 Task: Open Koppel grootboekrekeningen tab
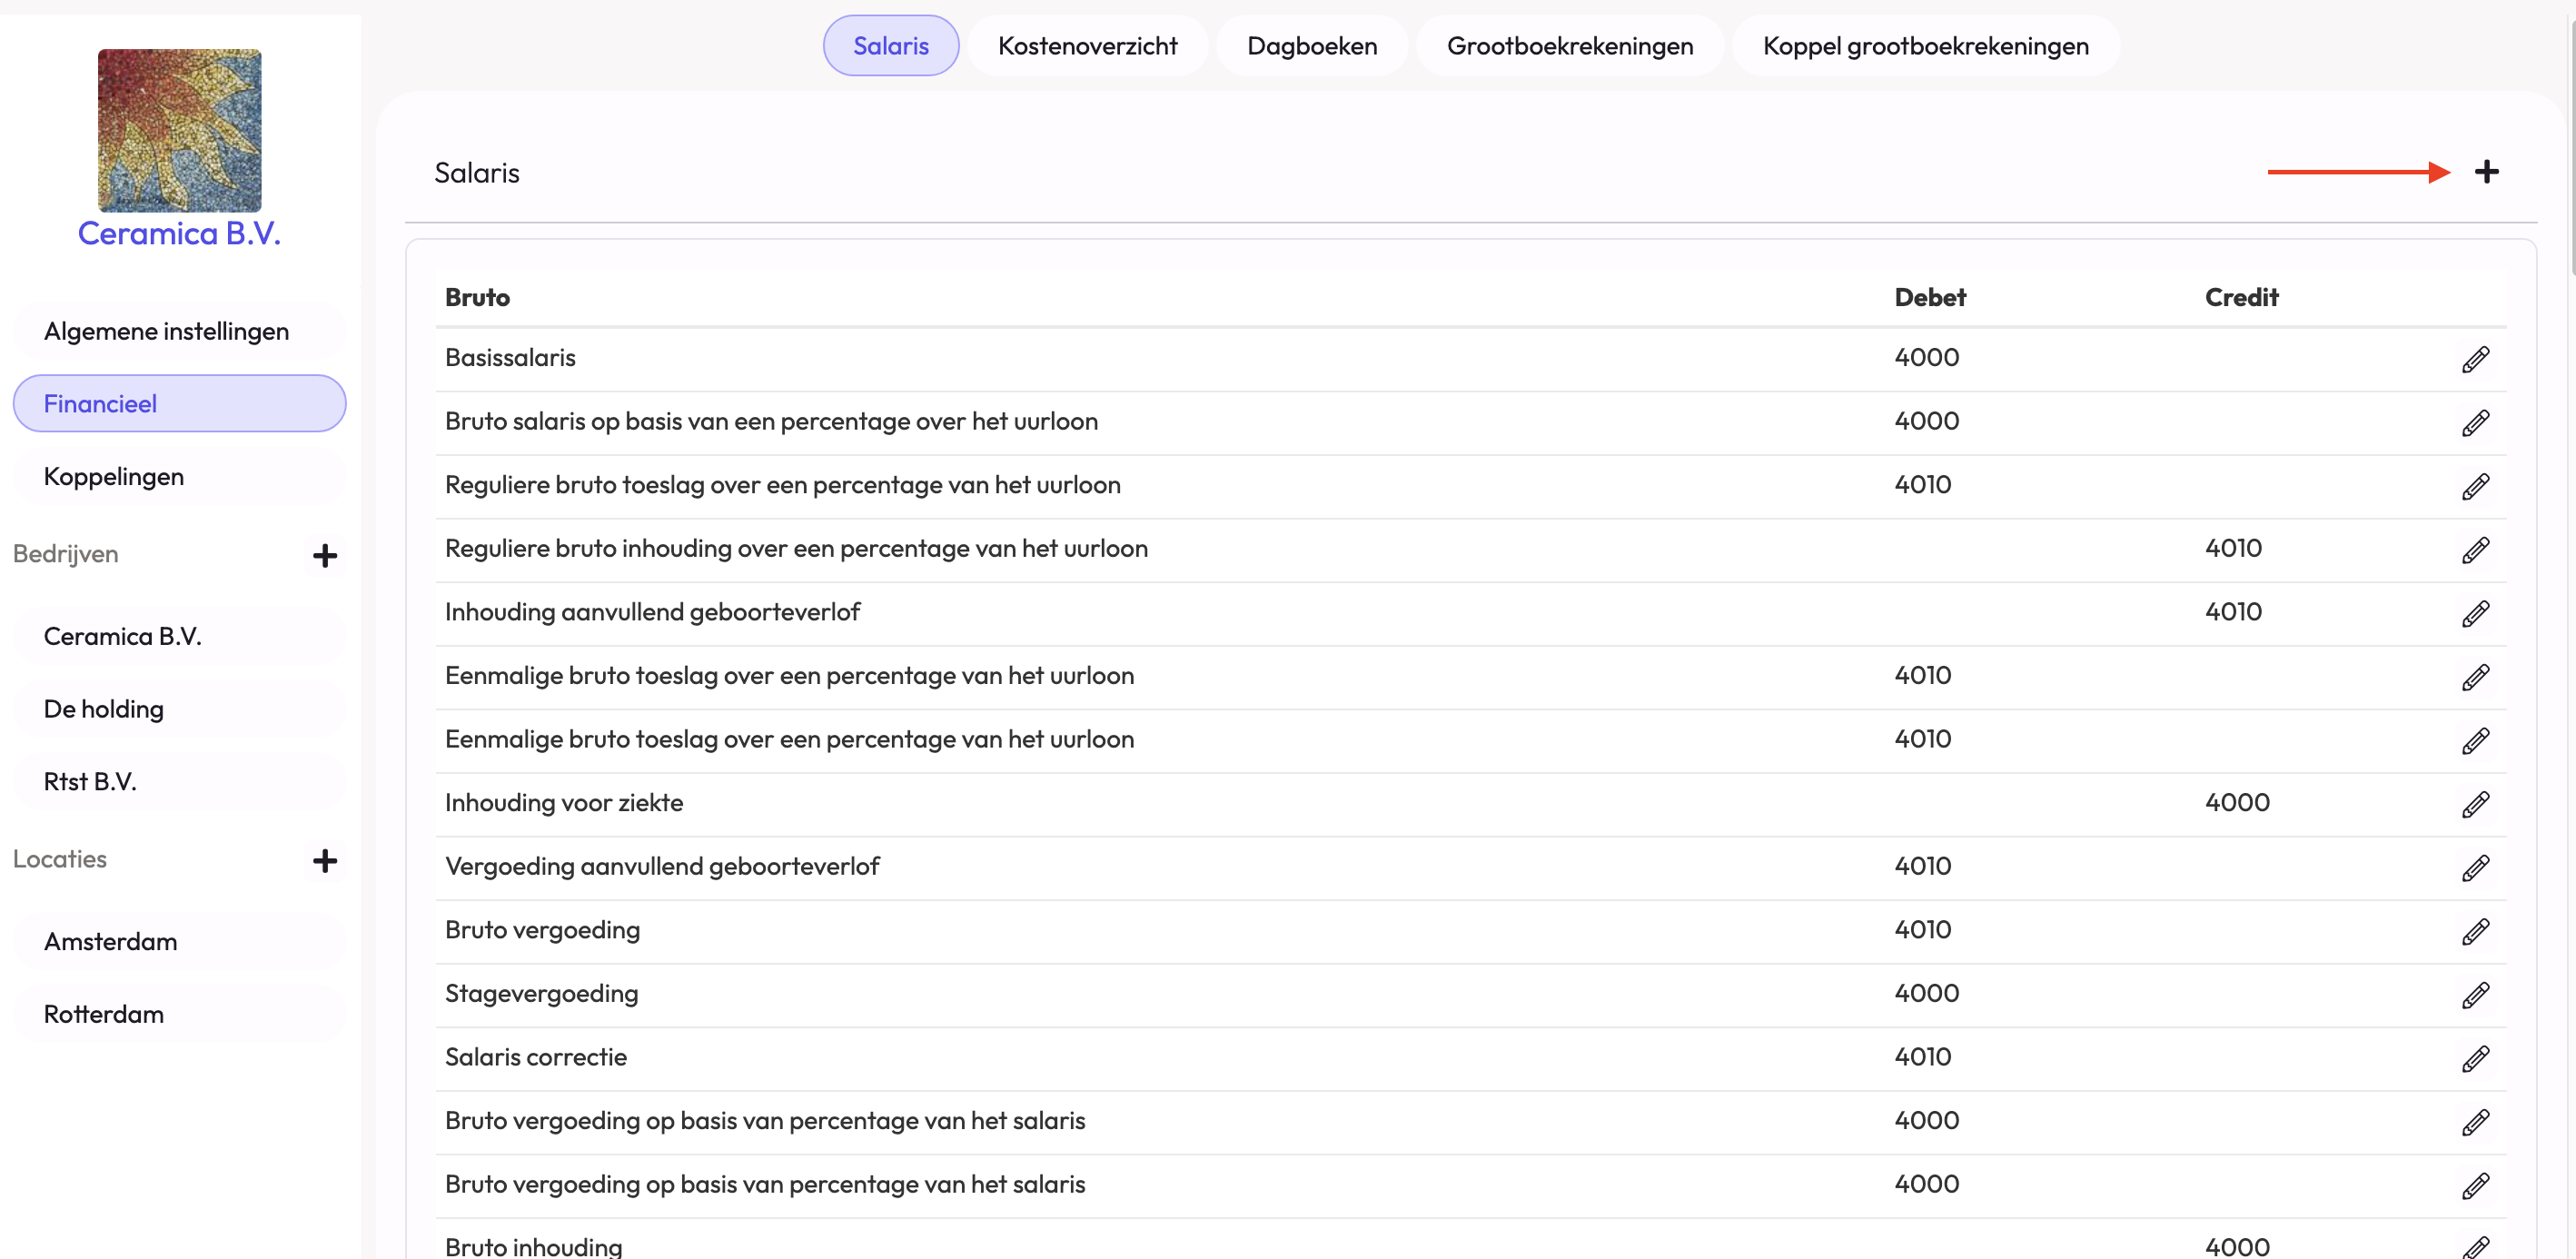[1925, 46]
